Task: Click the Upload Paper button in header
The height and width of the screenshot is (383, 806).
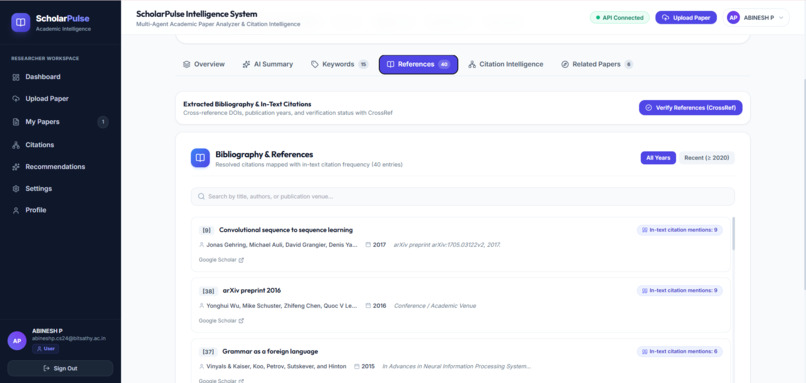Action: (x=686, y=17)
